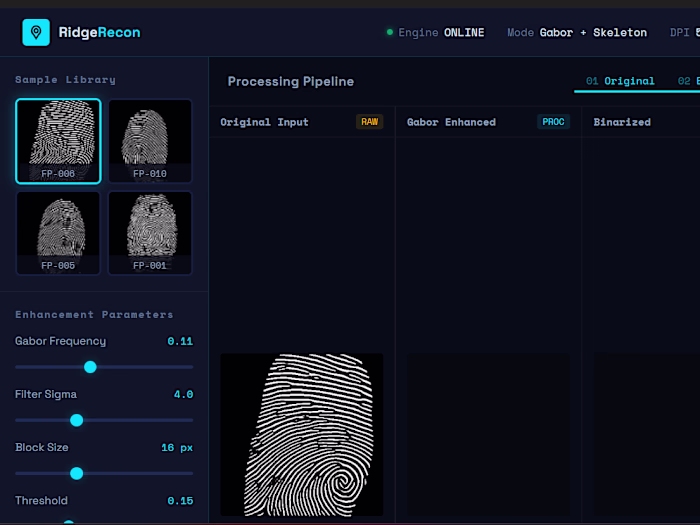Click the Gabor Frequency value 0.11
The height and width of the screenshot is (525, 700).
click(180, 341)
